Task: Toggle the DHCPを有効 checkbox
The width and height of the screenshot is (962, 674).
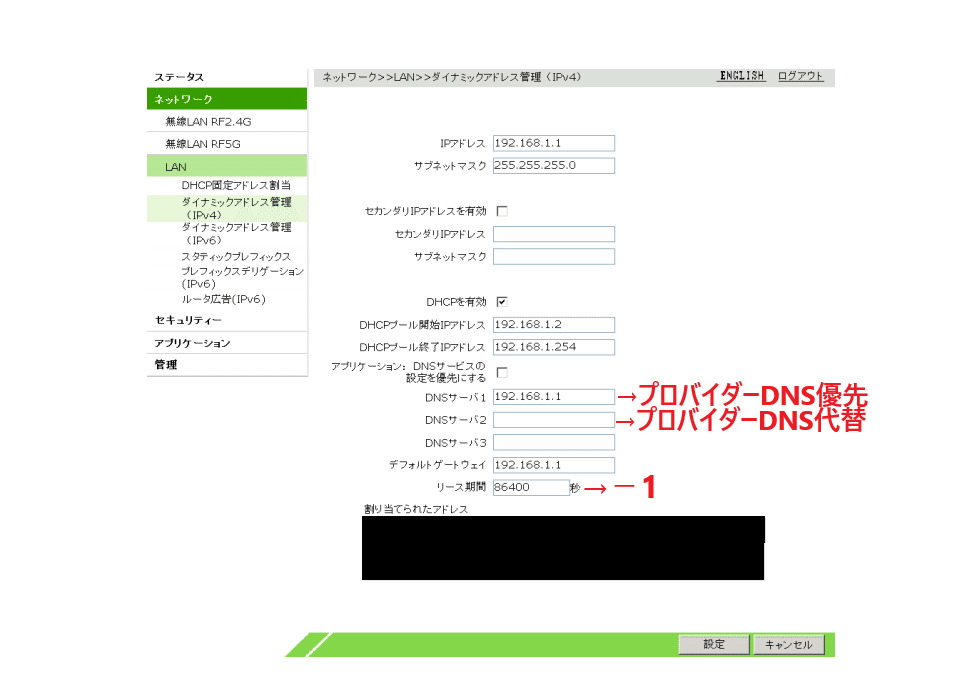Action: pyautogui.click(x=502, y=302)
